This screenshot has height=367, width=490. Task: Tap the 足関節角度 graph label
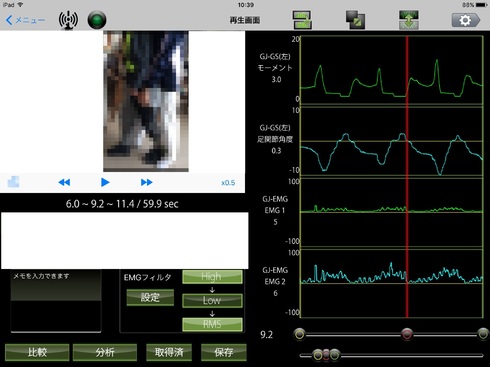pos(275,139)
